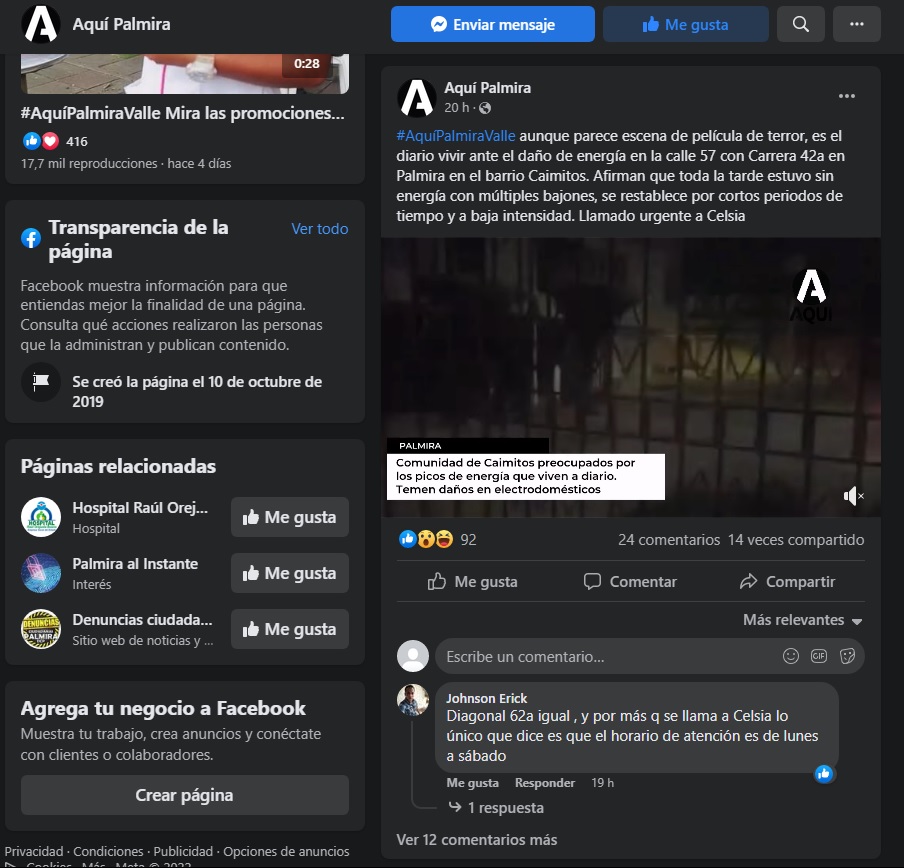The height and width of the screenshot is (868, 904).
Task: Open the Condiciones footer link
Action: (108, 851)
